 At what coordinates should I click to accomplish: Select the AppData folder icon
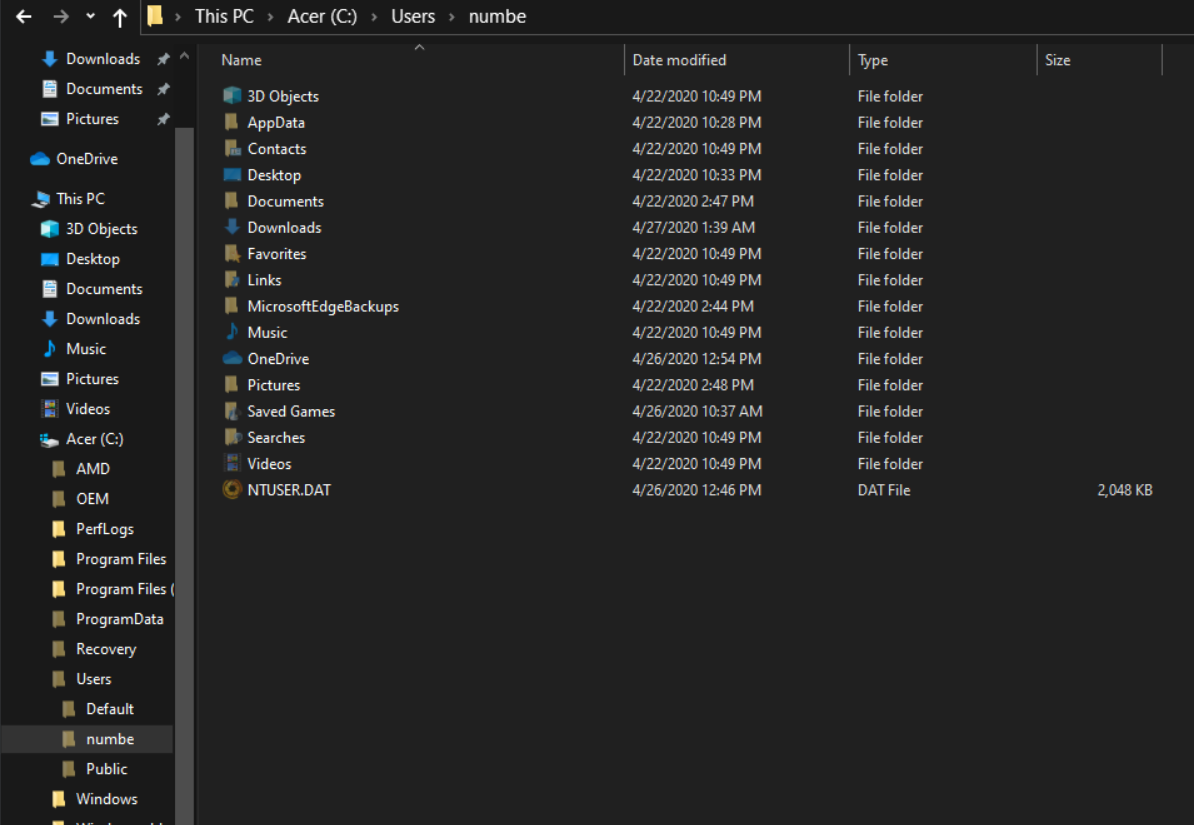tap(231, 122)
